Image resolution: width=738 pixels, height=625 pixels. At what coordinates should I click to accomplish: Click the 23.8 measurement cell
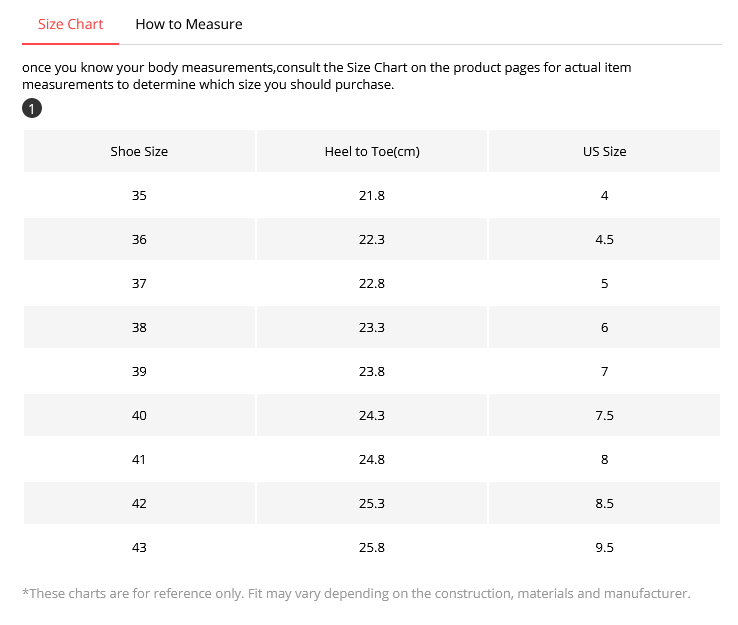(x=372, y=372)
